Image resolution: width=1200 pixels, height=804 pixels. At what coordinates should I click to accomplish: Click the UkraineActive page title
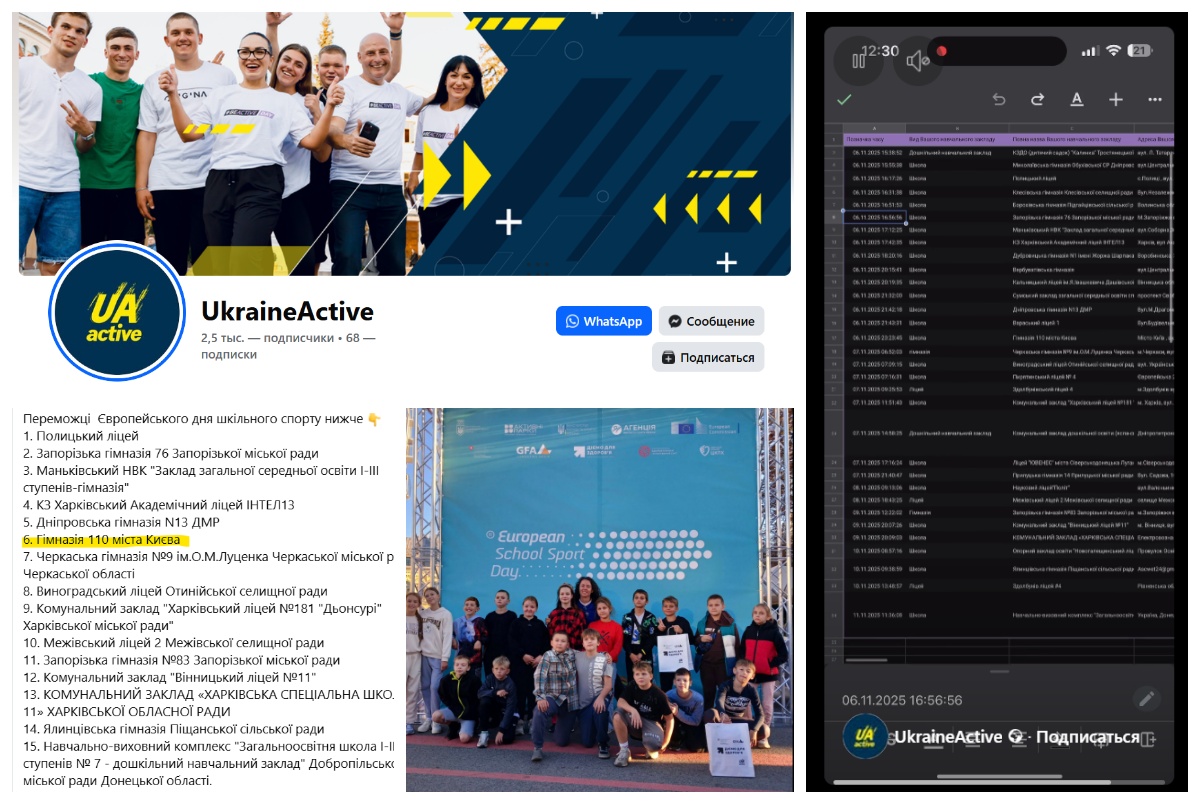287,311
